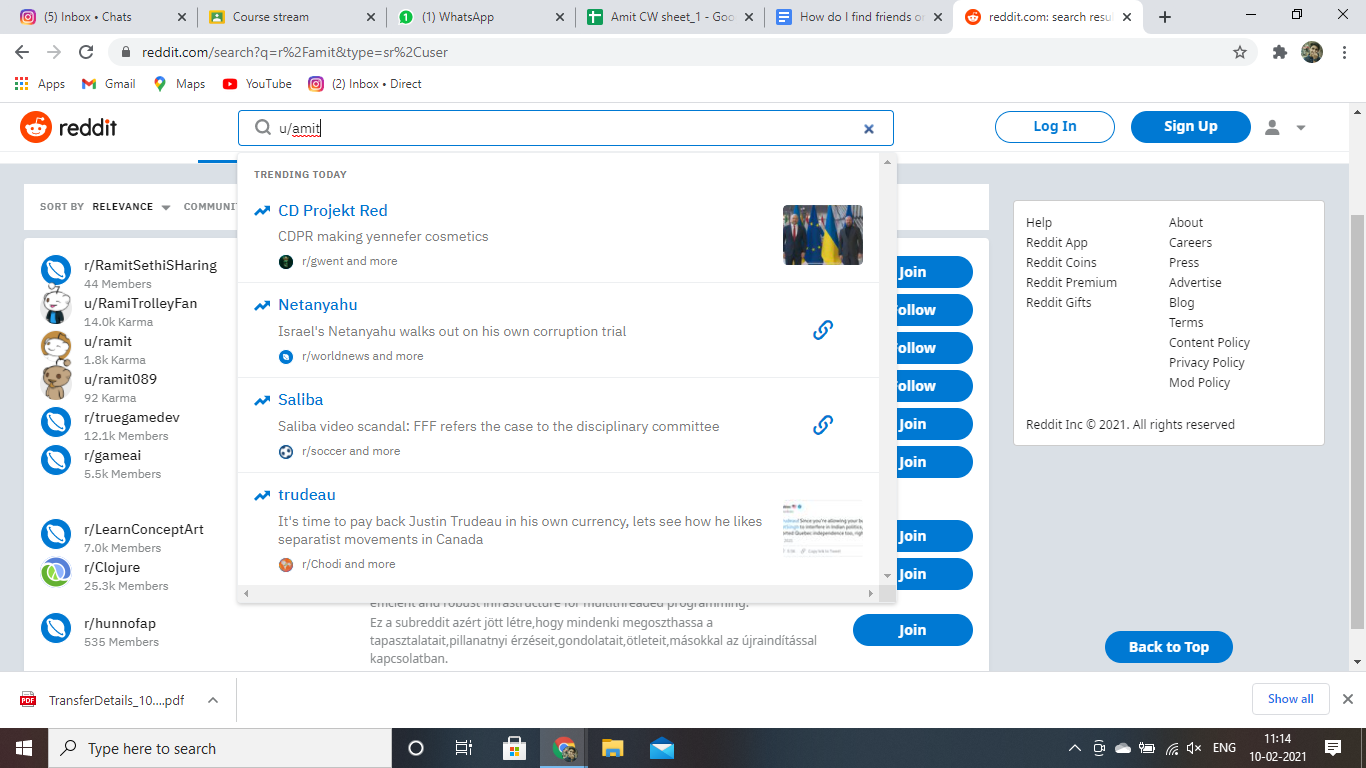Image resolution: width=1366 pixels, height=768 pixels.
Task: Click the Chrome profile avatar icon
Action: [1312, 52]
